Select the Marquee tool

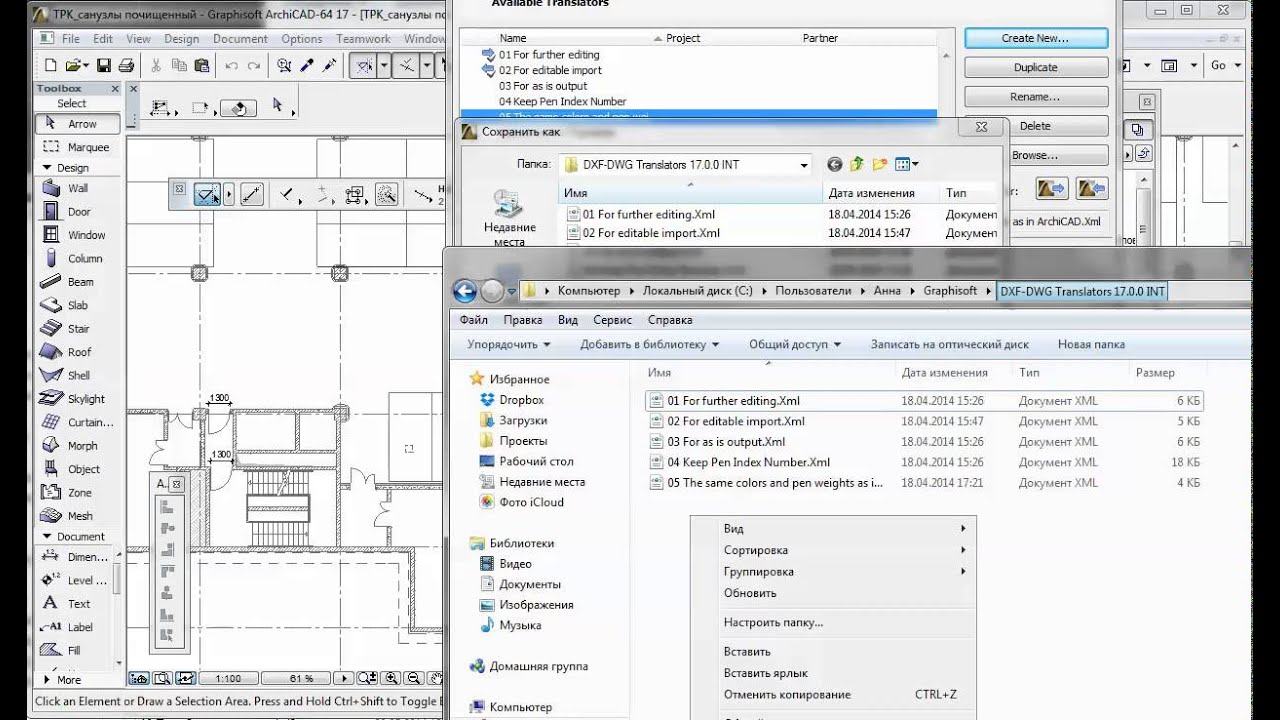tap(78, 147)
